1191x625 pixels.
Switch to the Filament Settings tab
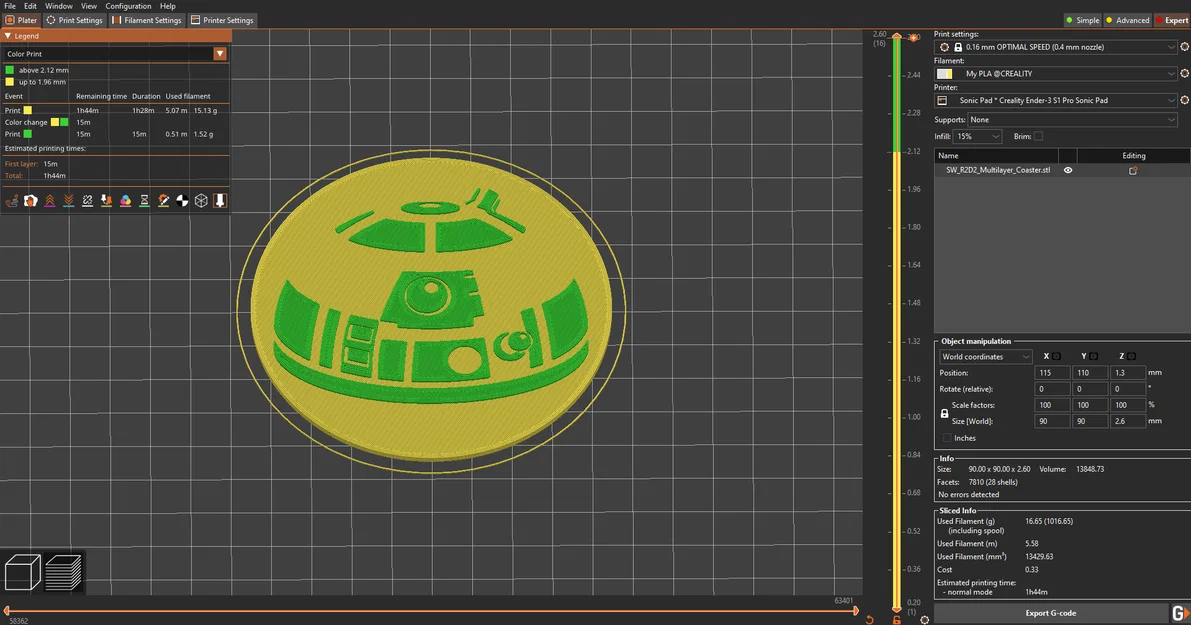click(147, 21)
